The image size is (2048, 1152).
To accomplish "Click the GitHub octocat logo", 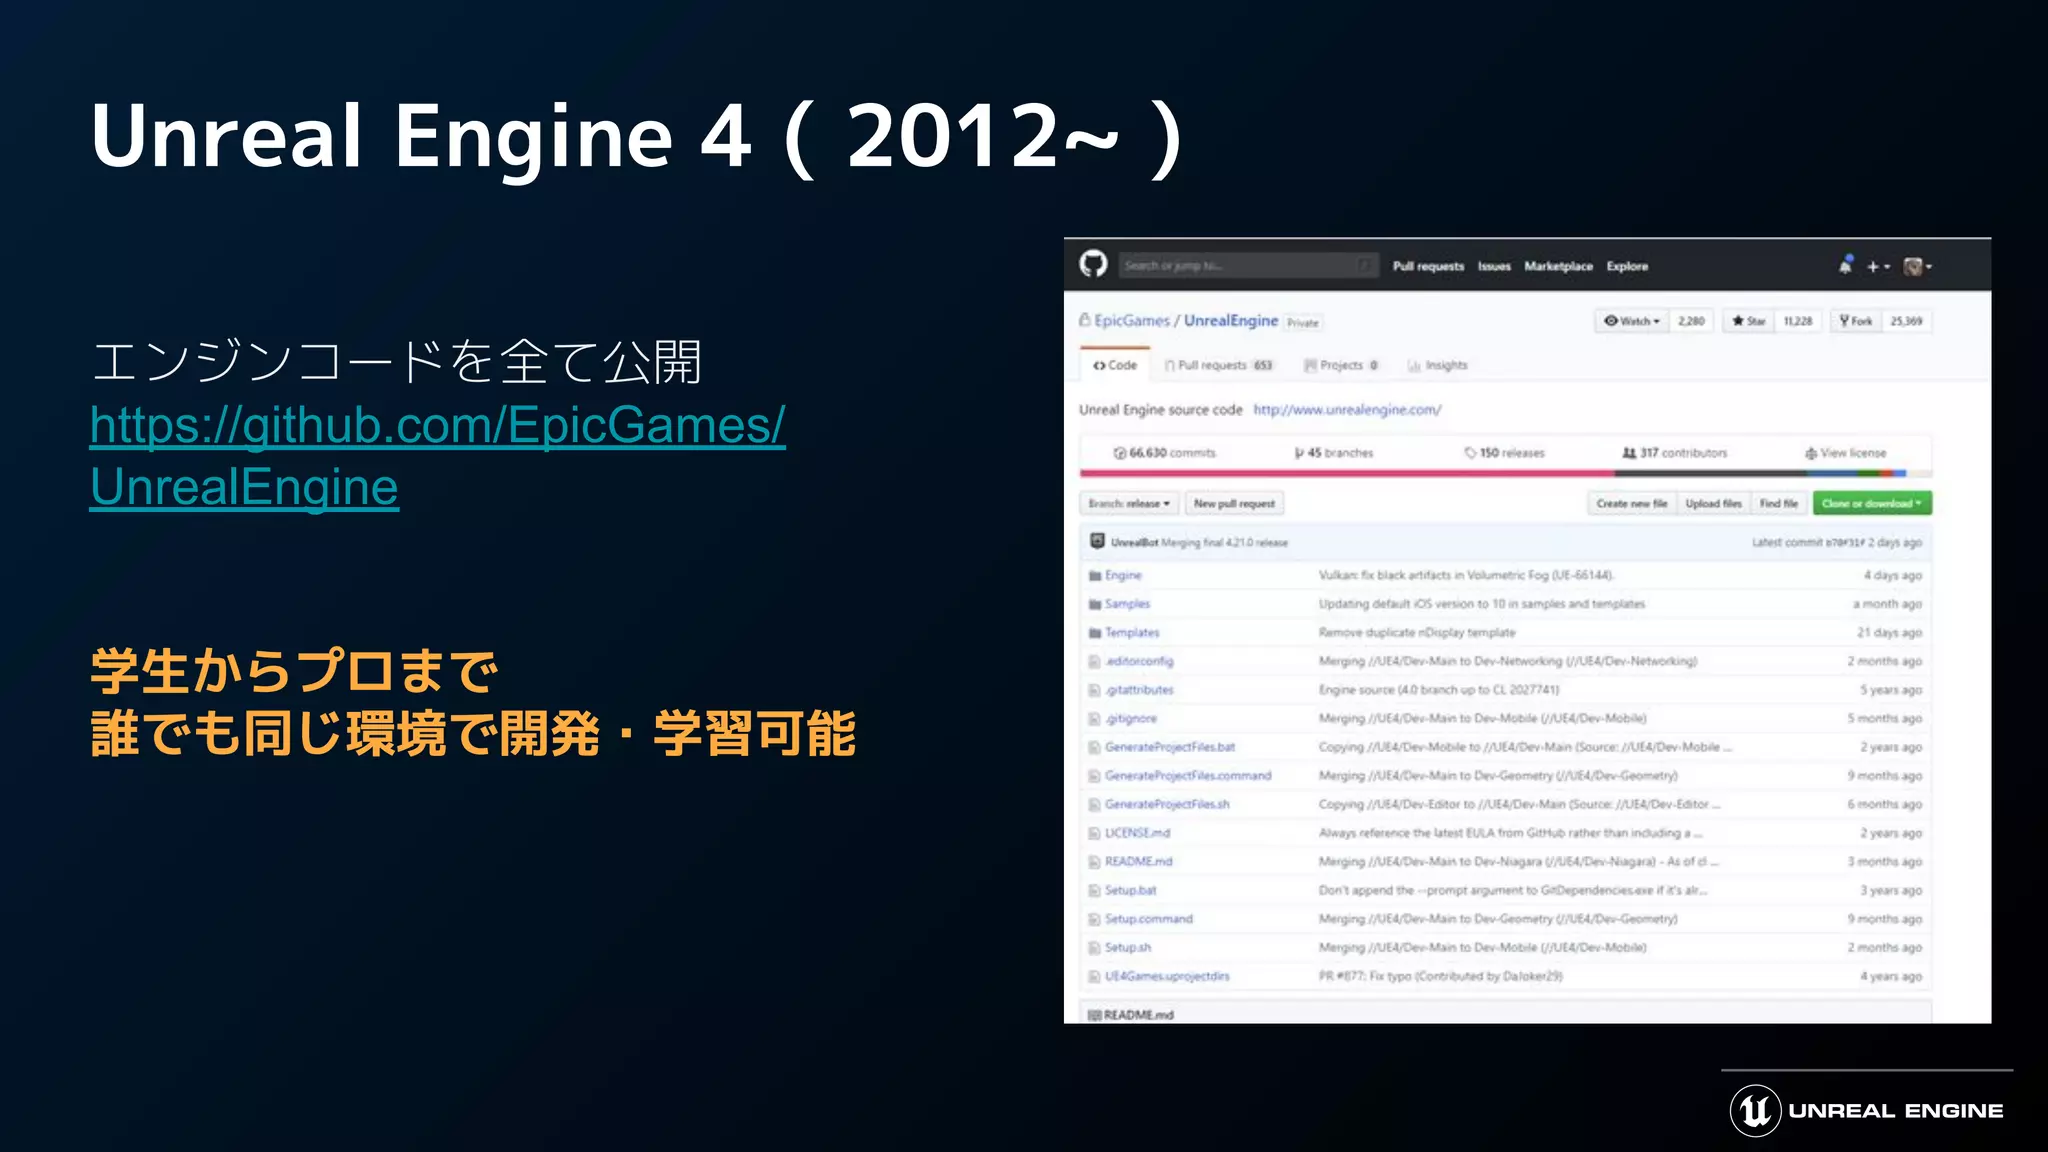I will pyautogui.click(x=1093, y=264).
